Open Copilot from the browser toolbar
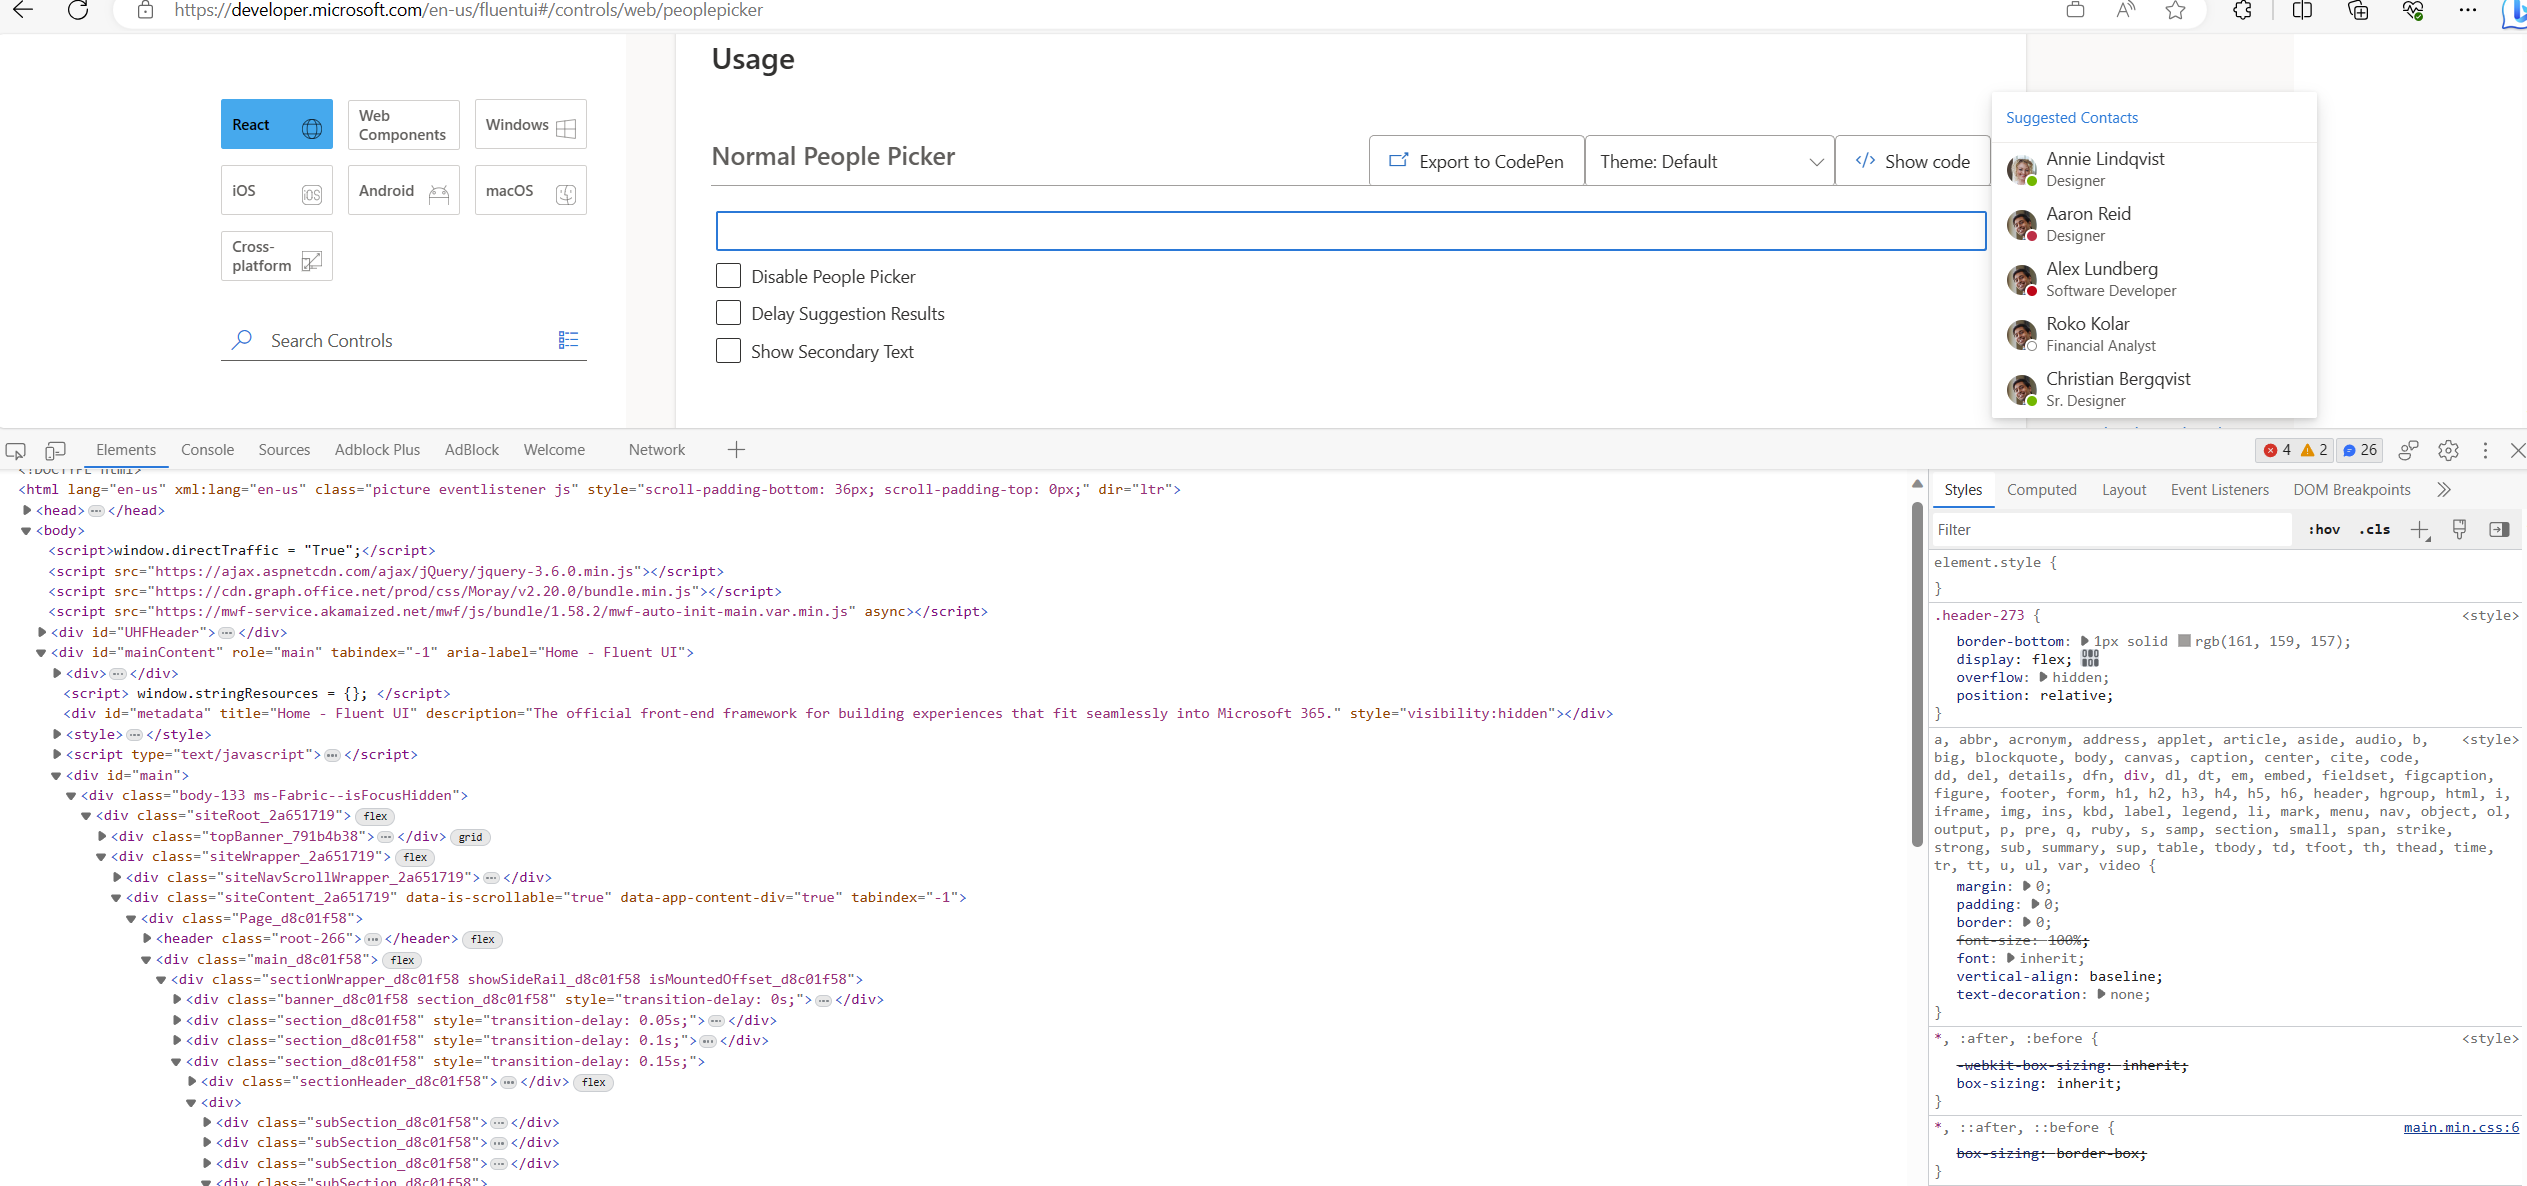The width and height of the screenshot is (2527, 1186). (x=2514, y=12)
